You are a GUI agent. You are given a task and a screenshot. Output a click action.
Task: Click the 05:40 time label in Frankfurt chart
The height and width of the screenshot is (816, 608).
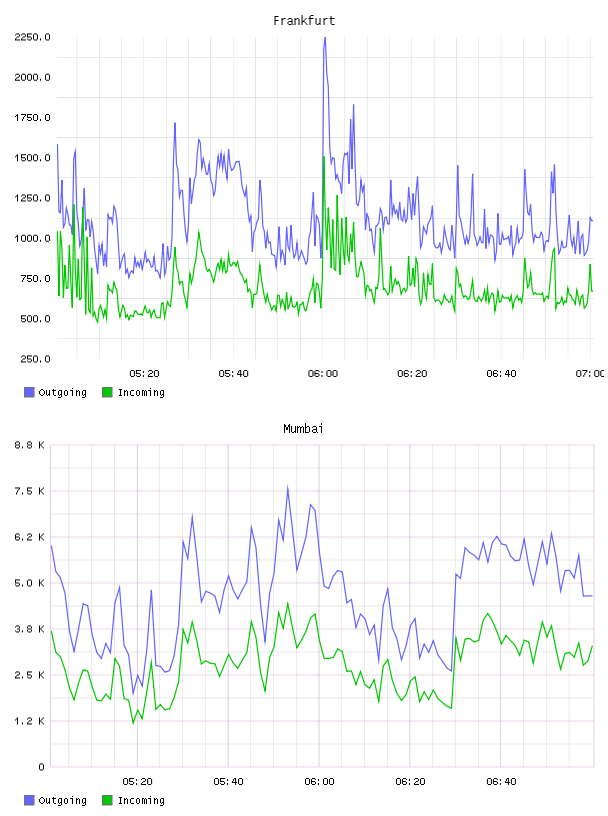233,374
